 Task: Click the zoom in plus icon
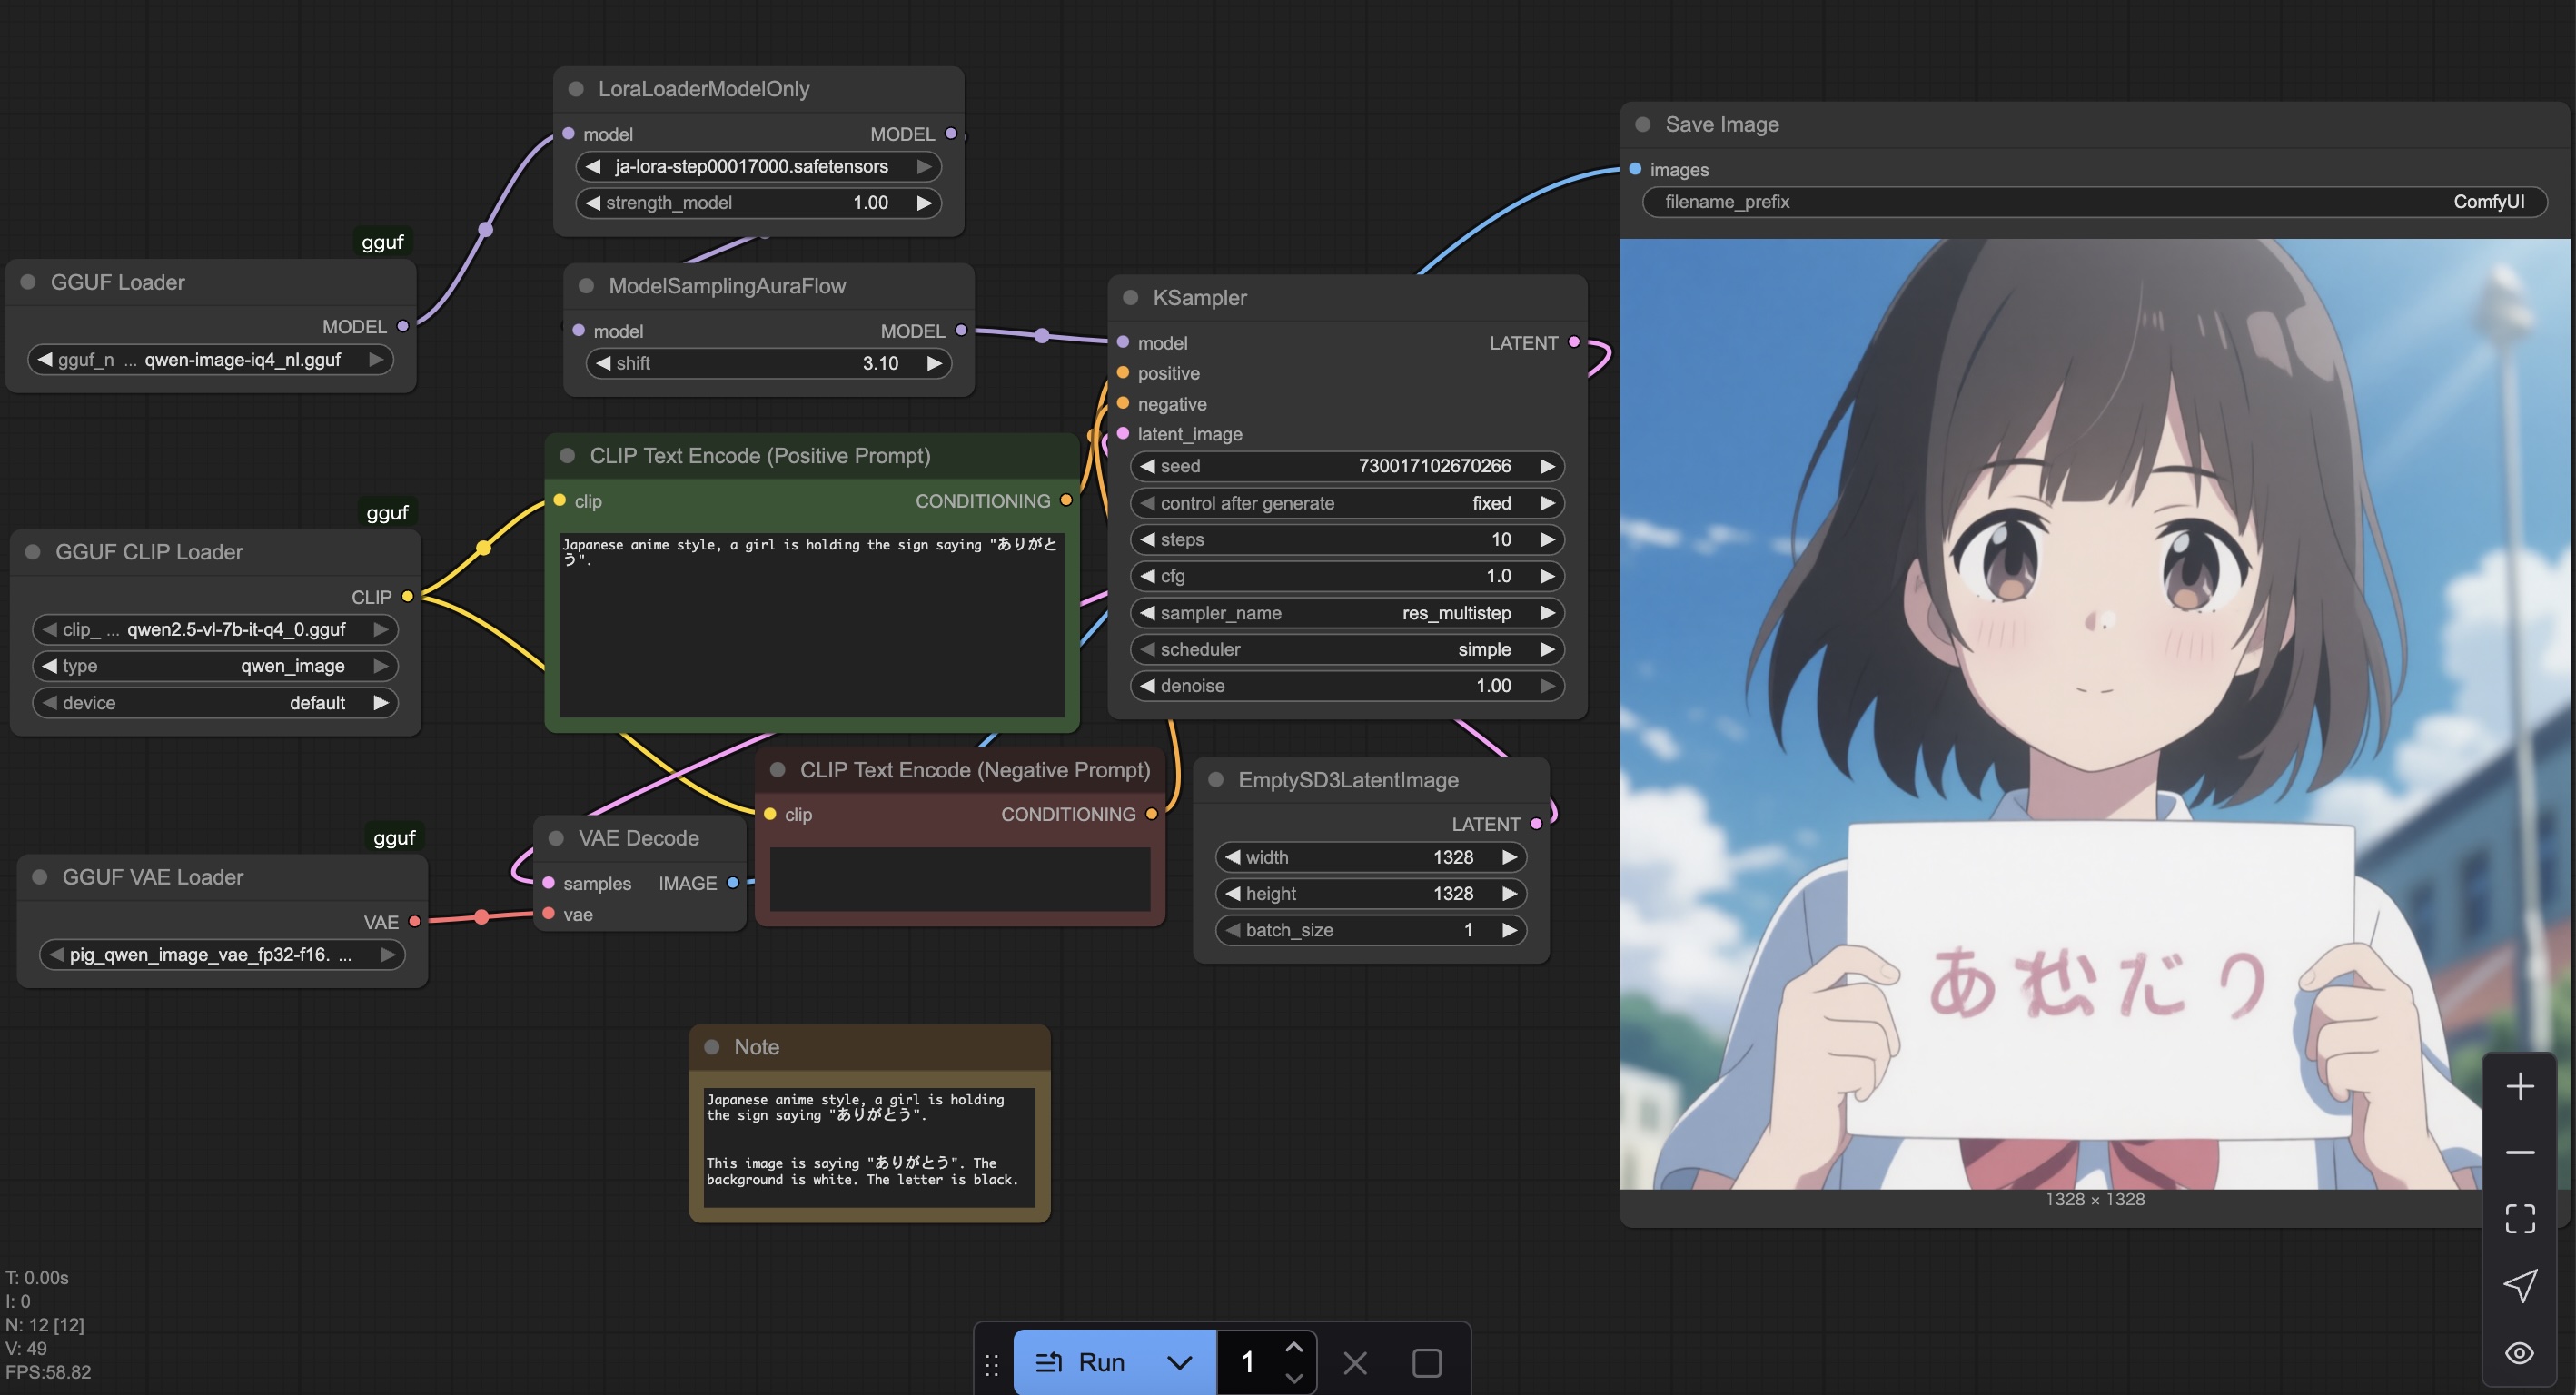[x=2519, y=1087]
